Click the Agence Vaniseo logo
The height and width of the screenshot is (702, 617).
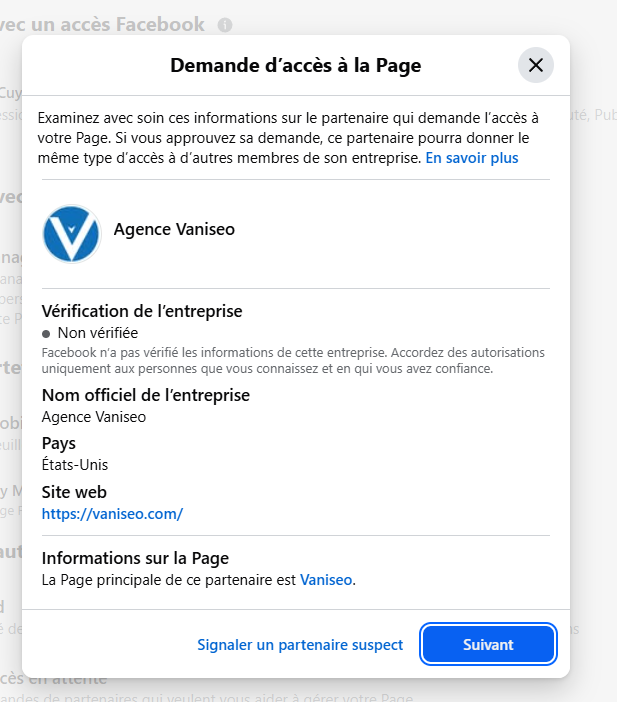click(x=71, y=234)
